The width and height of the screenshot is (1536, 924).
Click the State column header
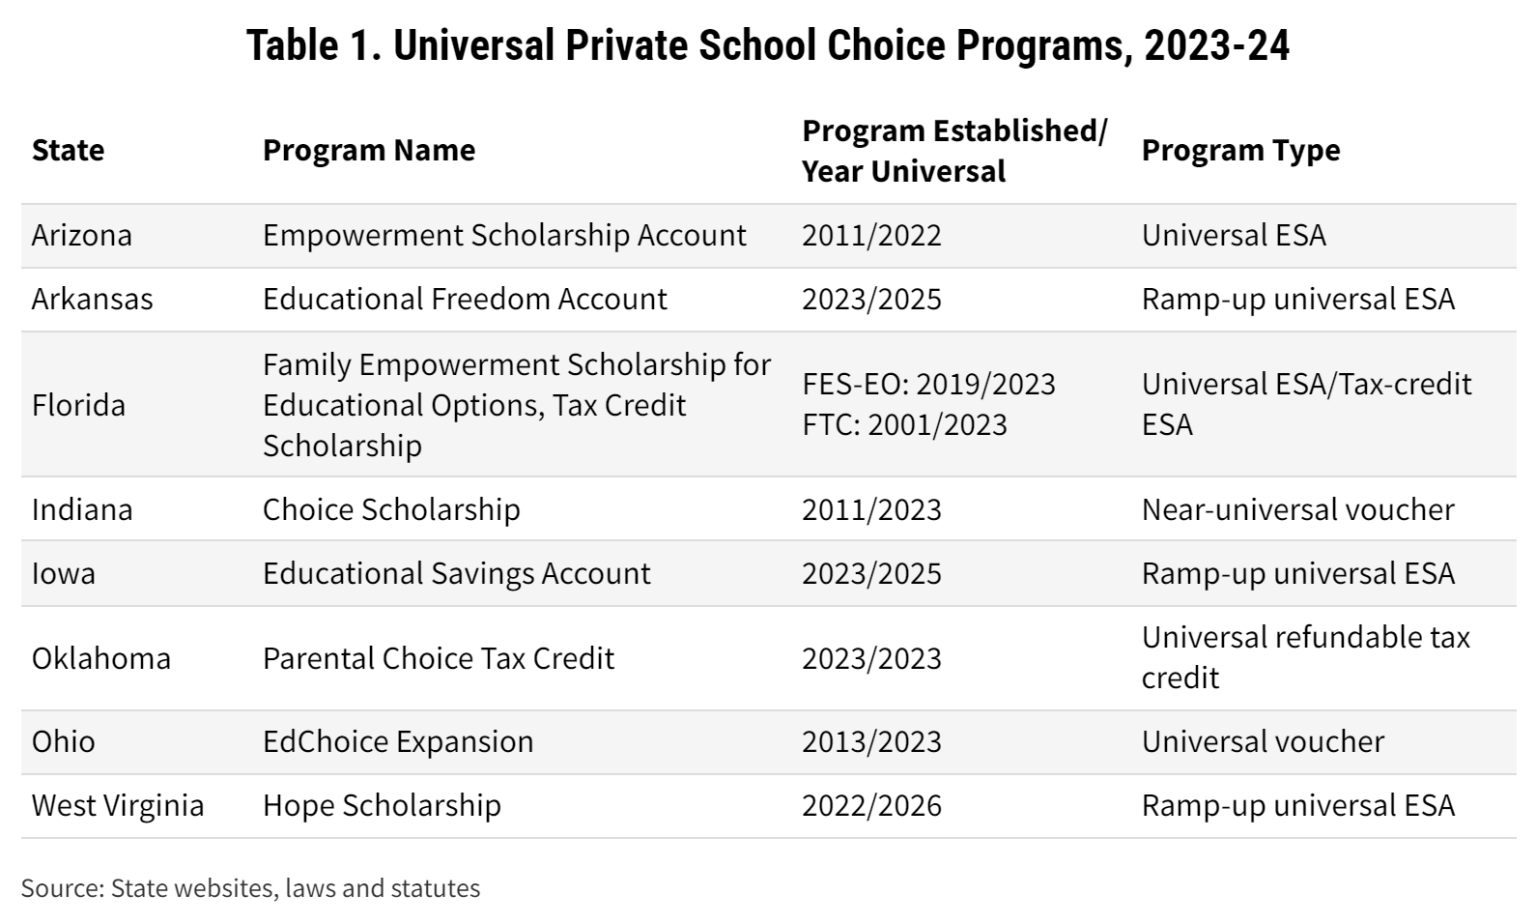68,150
